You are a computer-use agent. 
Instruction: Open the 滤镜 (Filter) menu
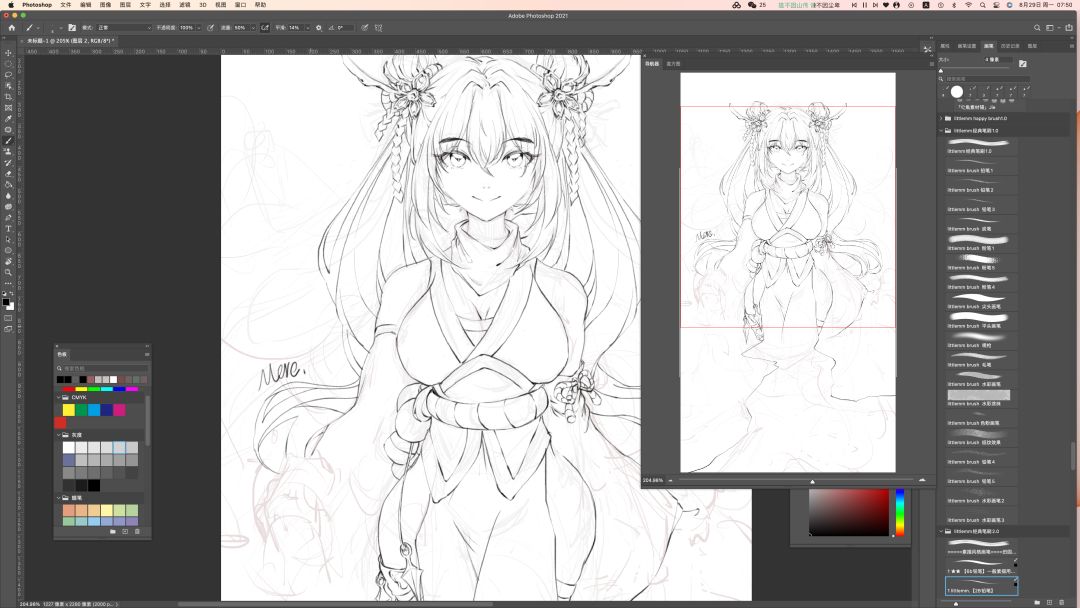[x=185, y=5]
